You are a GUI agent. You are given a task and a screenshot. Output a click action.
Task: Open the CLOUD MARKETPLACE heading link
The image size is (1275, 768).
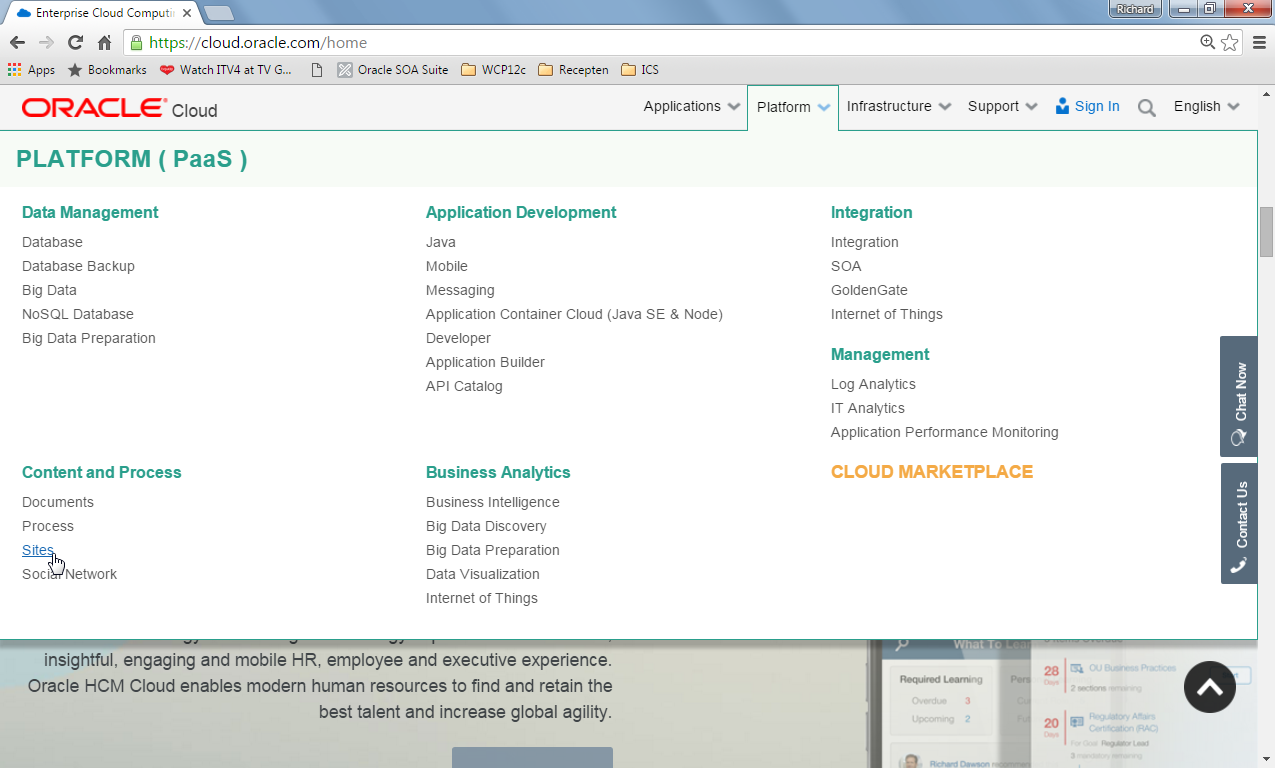[x=931, y=472]
